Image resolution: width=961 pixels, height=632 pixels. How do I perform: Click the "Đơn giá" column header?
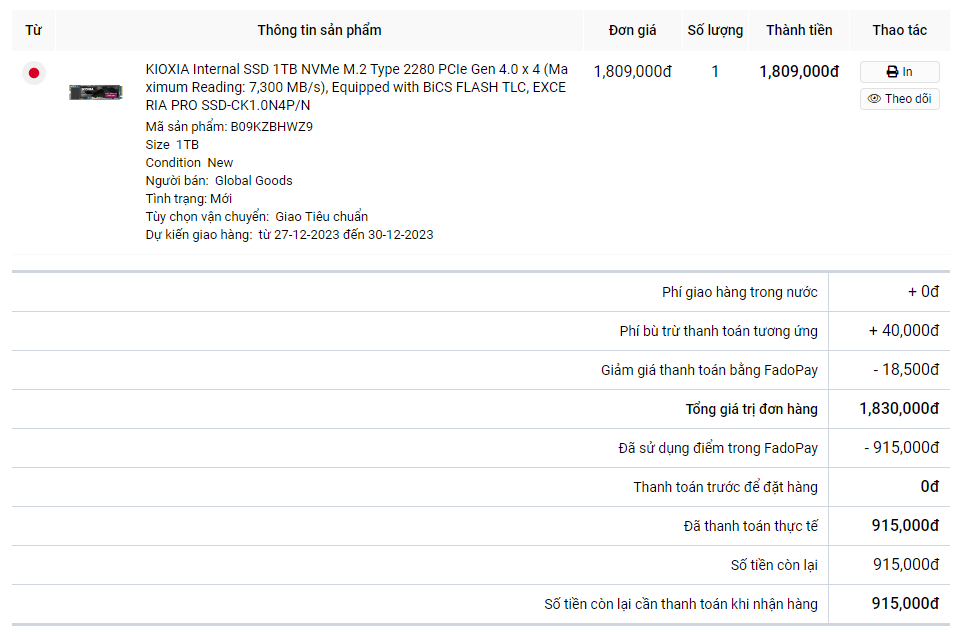[x=632, y=30]
